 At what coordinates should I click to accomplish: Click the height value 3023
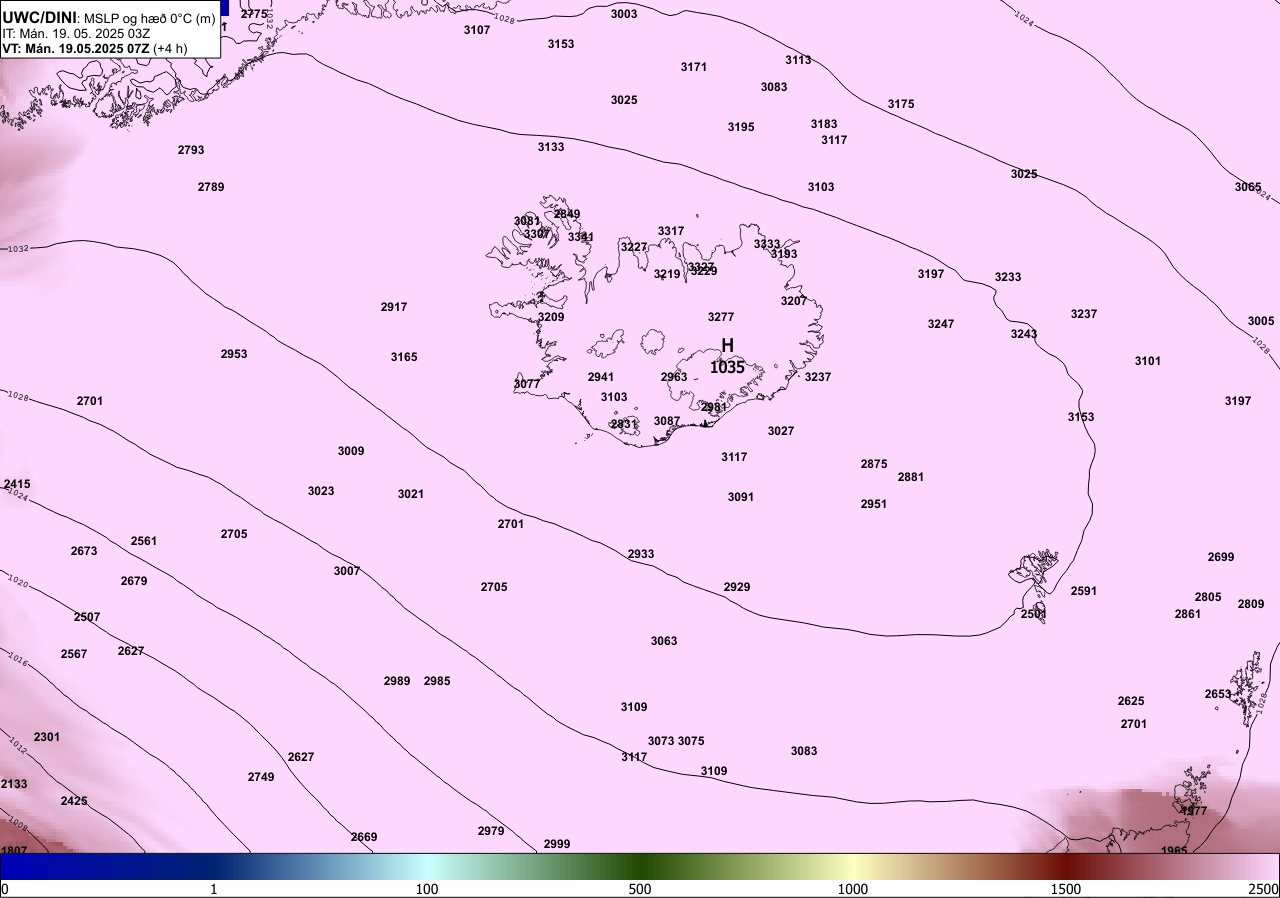pos(321,491)
